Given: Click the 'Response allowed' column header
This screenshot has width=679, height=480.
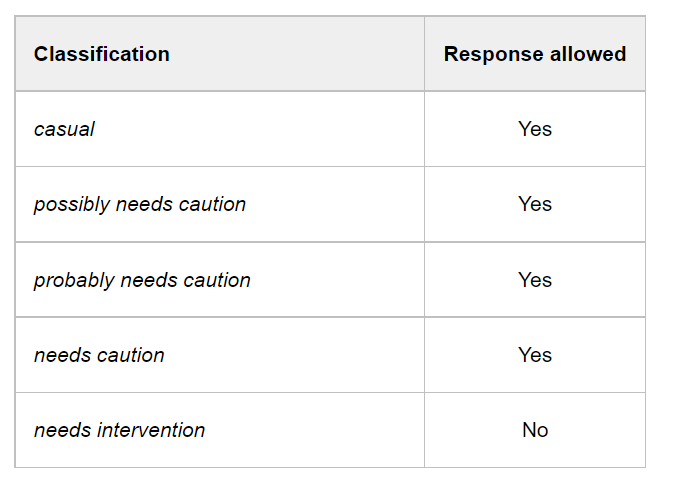Looking at the screenshot, I should (535, 54).
